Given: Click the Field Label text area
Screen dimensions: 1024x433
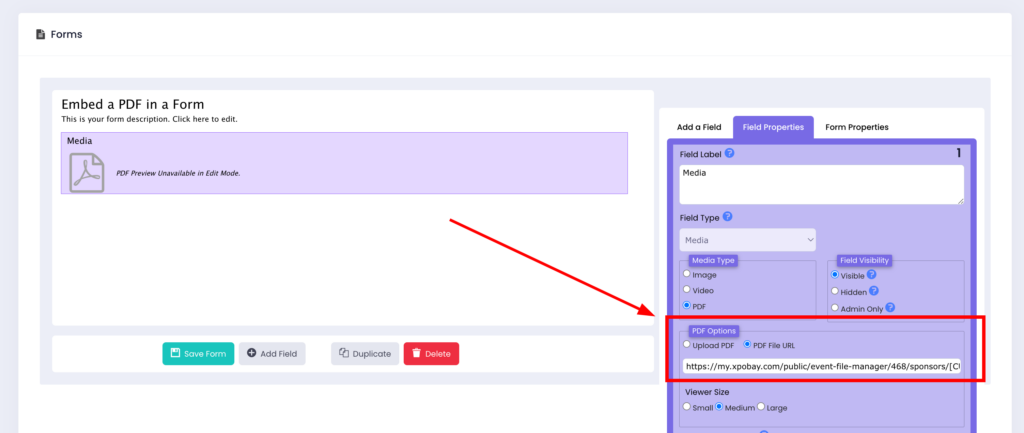Looking at the screenshot, I should (821, 185).
